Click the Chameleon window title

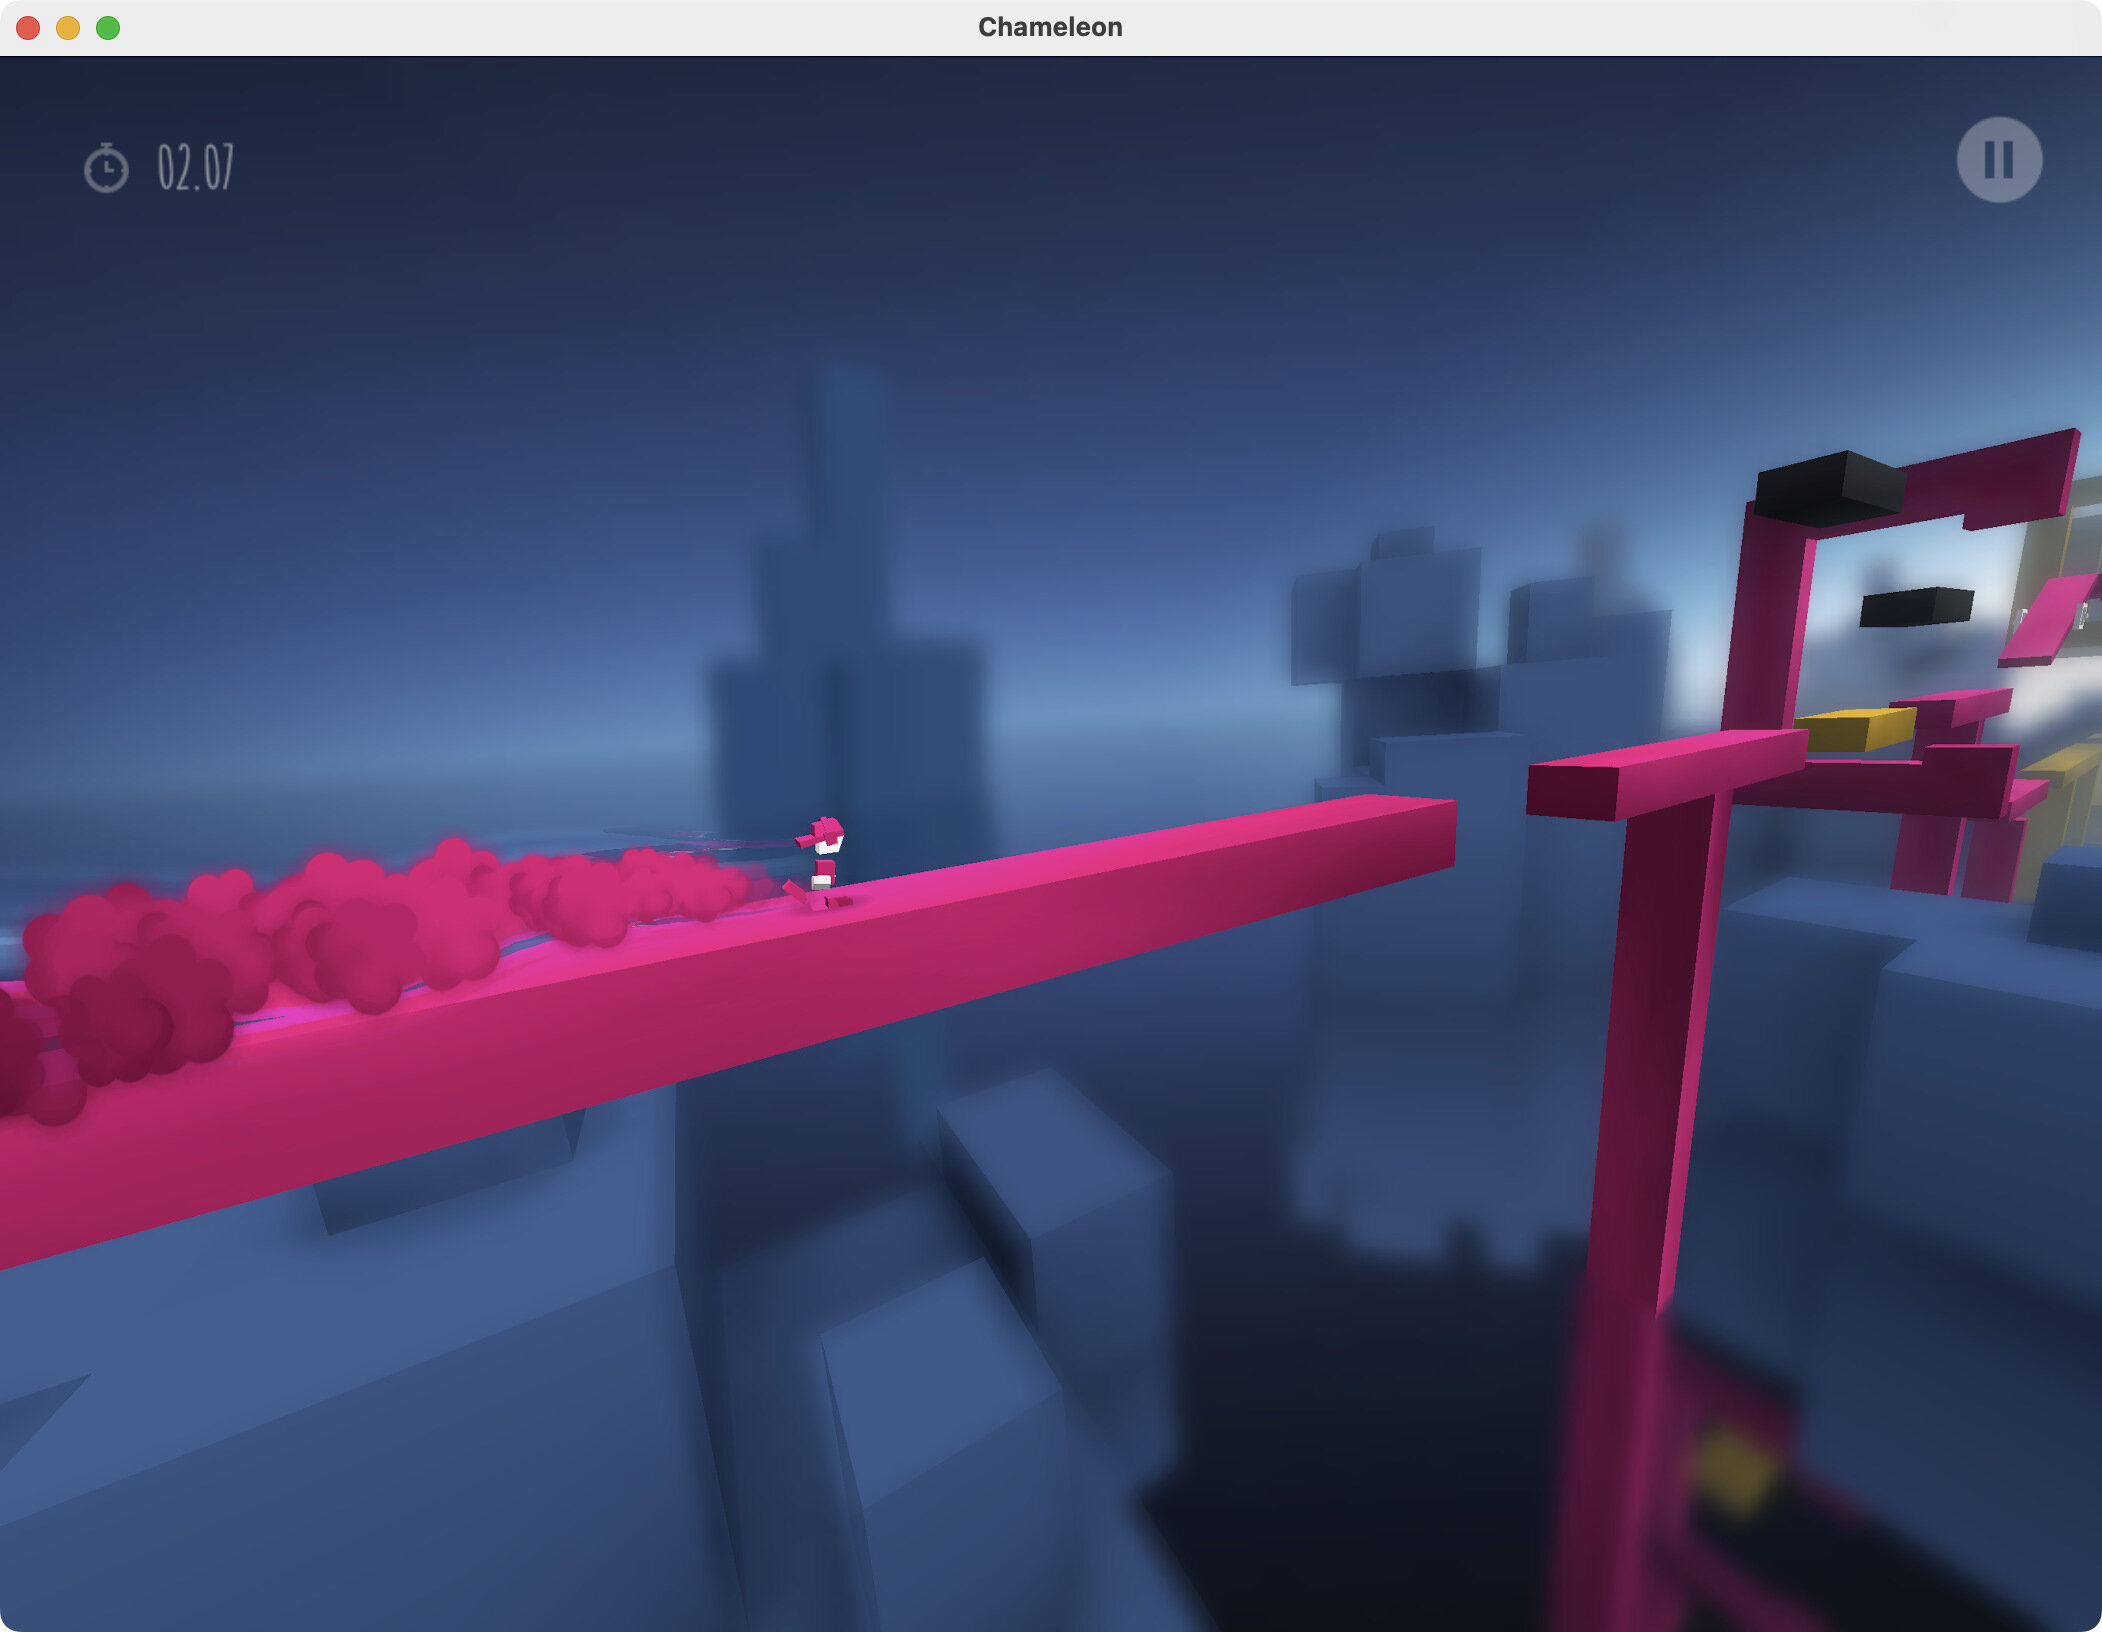[x=1050, y=27]
